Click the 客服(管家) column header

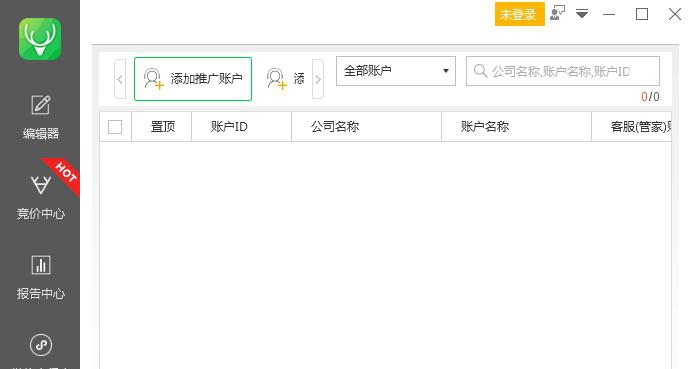click(632, 127)
